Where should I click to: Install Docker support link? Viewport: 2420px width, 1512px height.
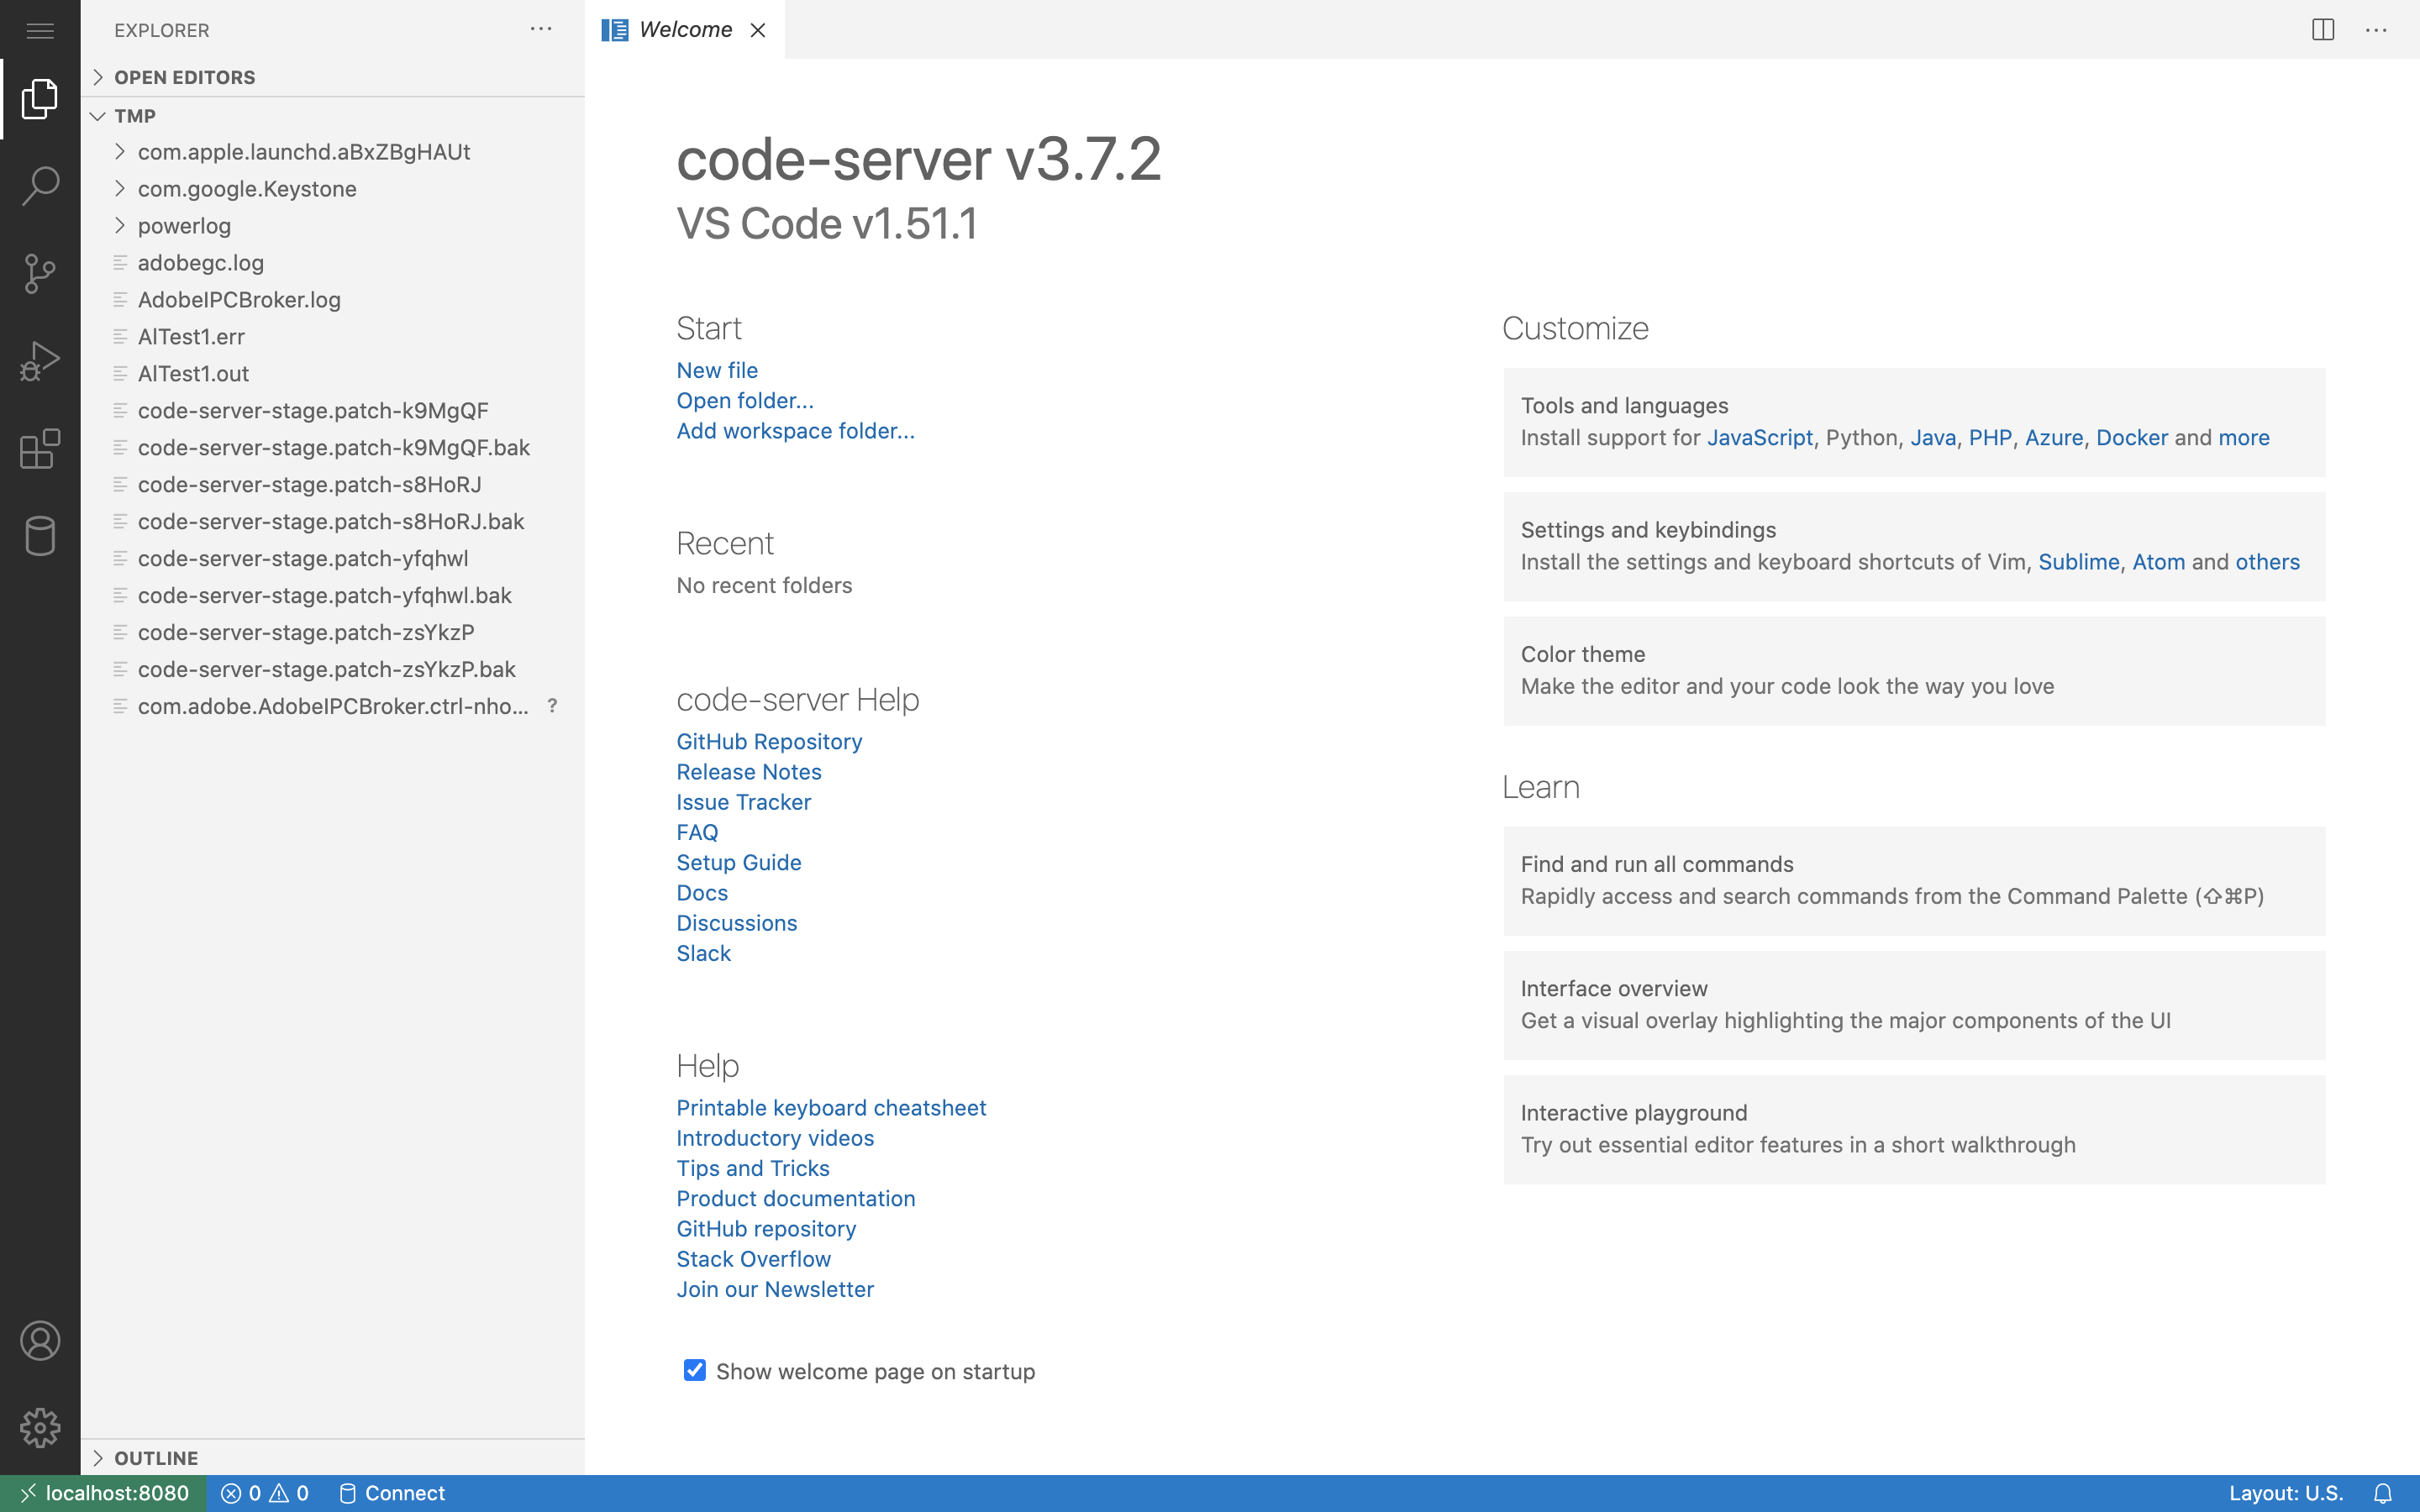pyautogui.click(x=2132, y=438)
